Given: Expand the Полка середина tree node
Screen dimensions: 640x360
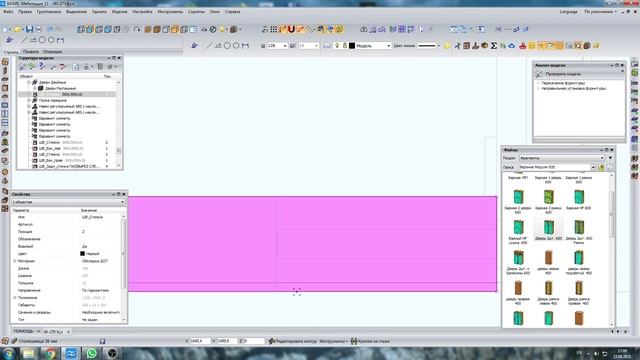Looking at the screenshot, I should coord(29,100).
